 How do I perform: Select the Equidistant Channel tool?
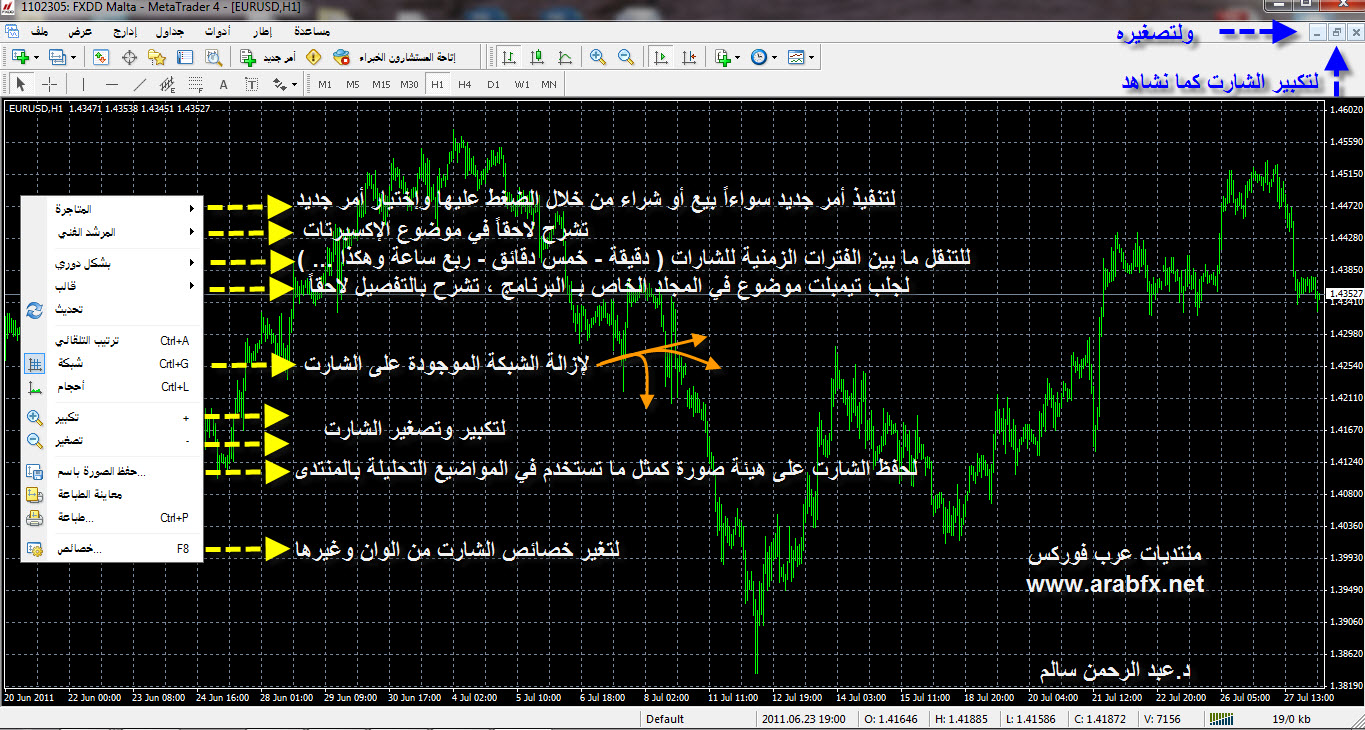pyautogui.click(x=167, y=84)
